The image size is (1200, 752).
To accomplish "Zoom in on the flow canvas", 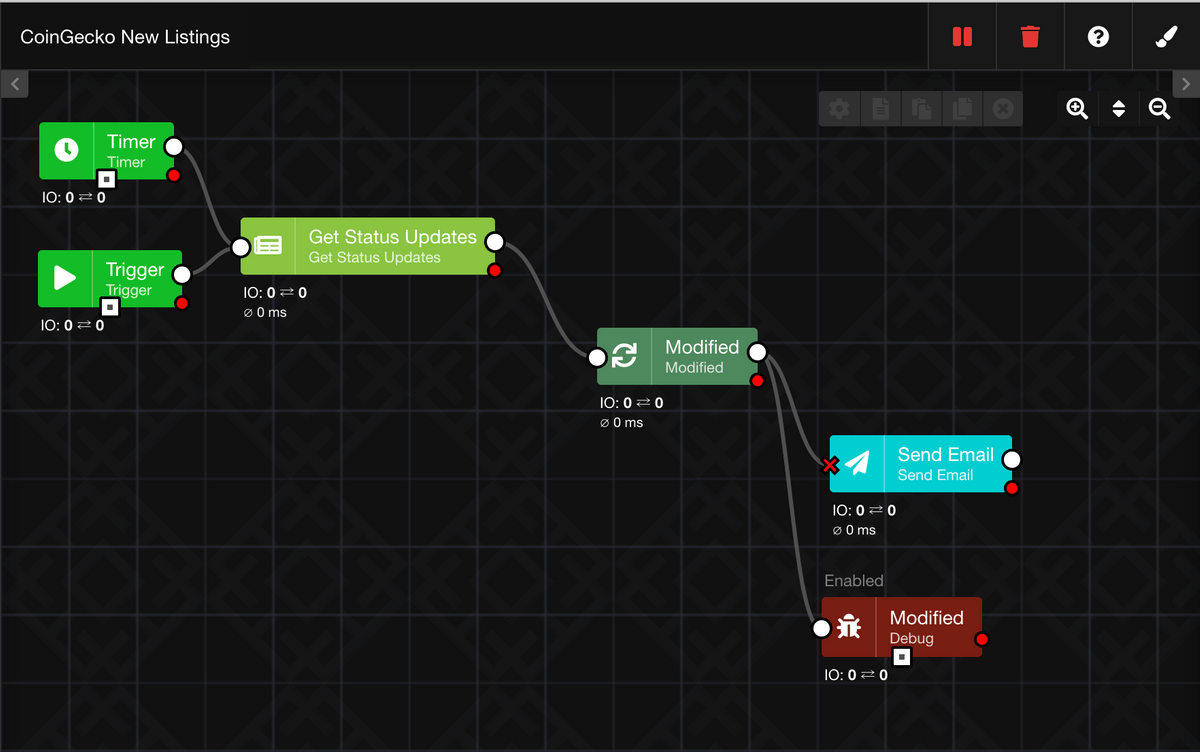I will pyautogui.click(x=1077, y=109).
